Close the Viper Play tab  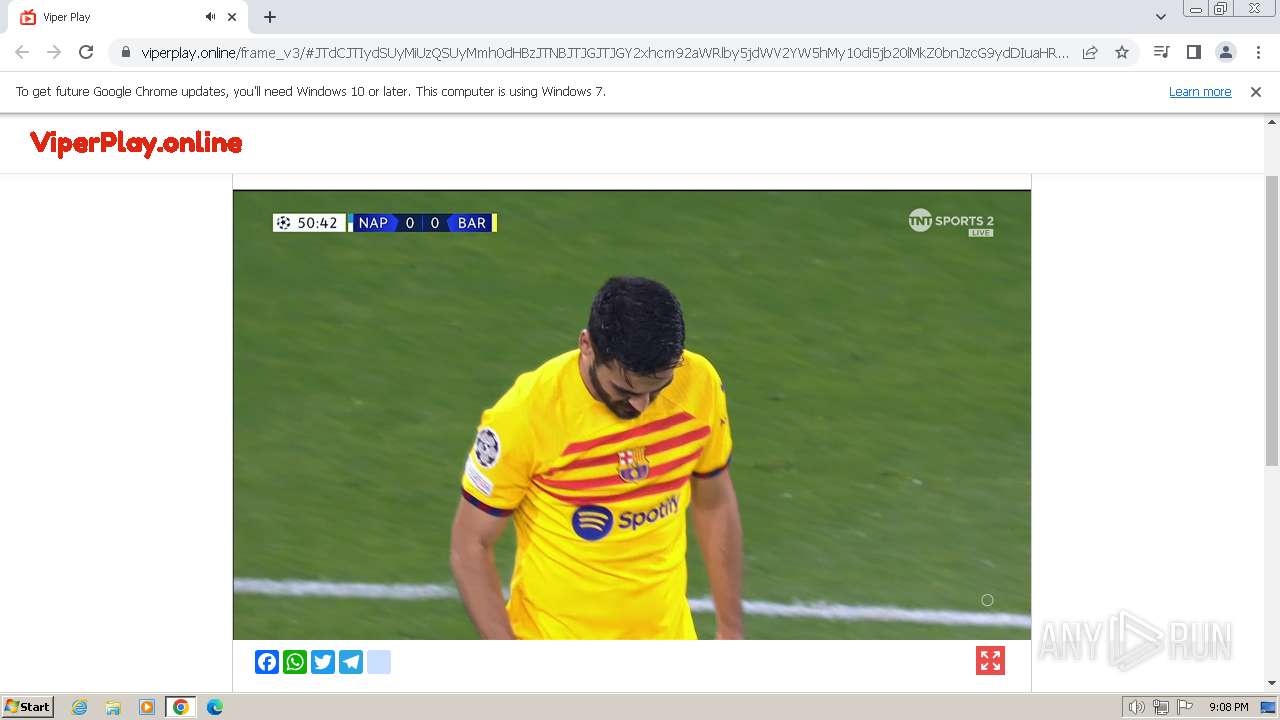(x=232, y=17)
